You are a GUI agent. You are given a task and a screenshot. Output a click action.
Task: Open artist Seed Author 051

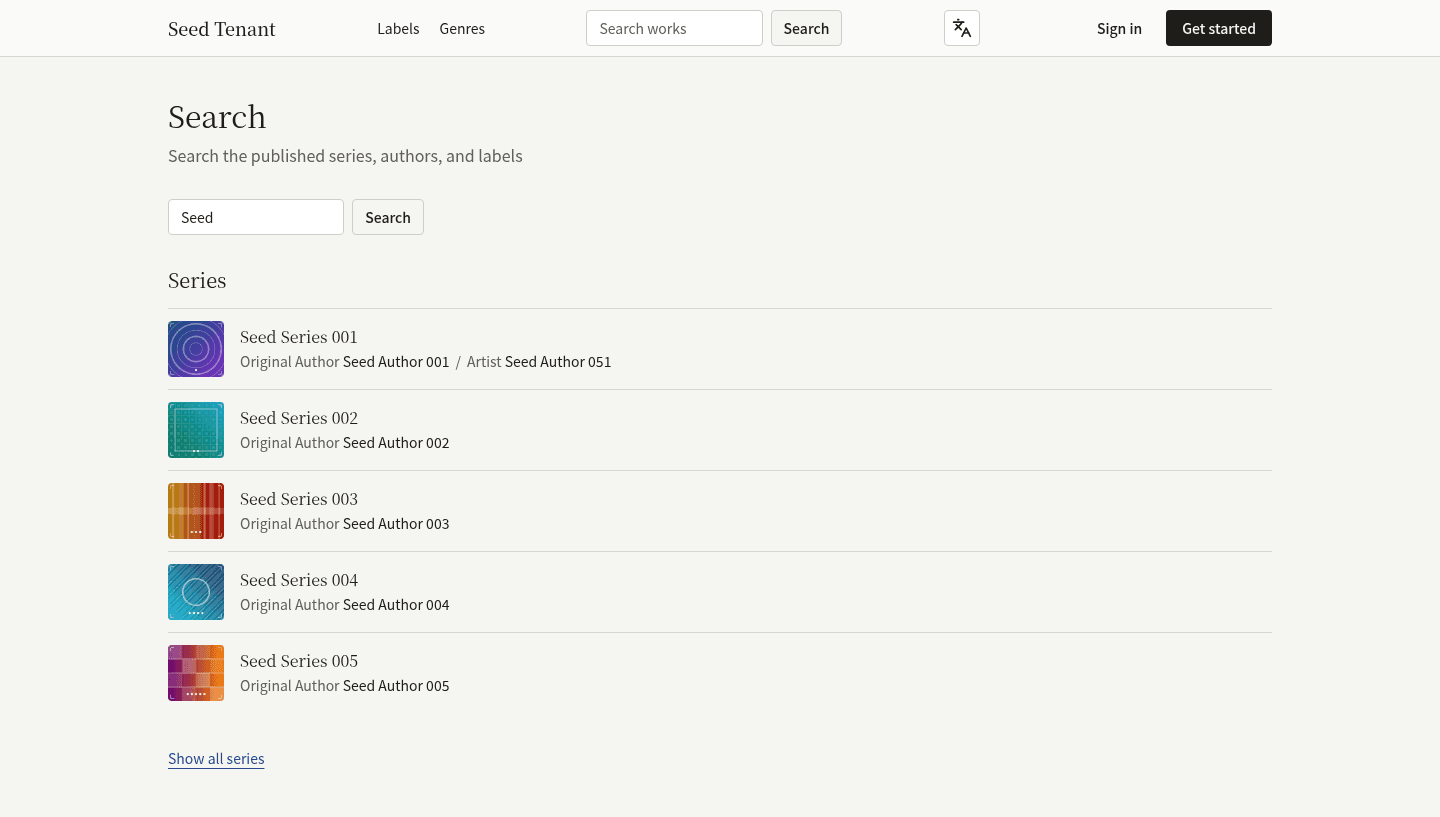coord(558,362)
